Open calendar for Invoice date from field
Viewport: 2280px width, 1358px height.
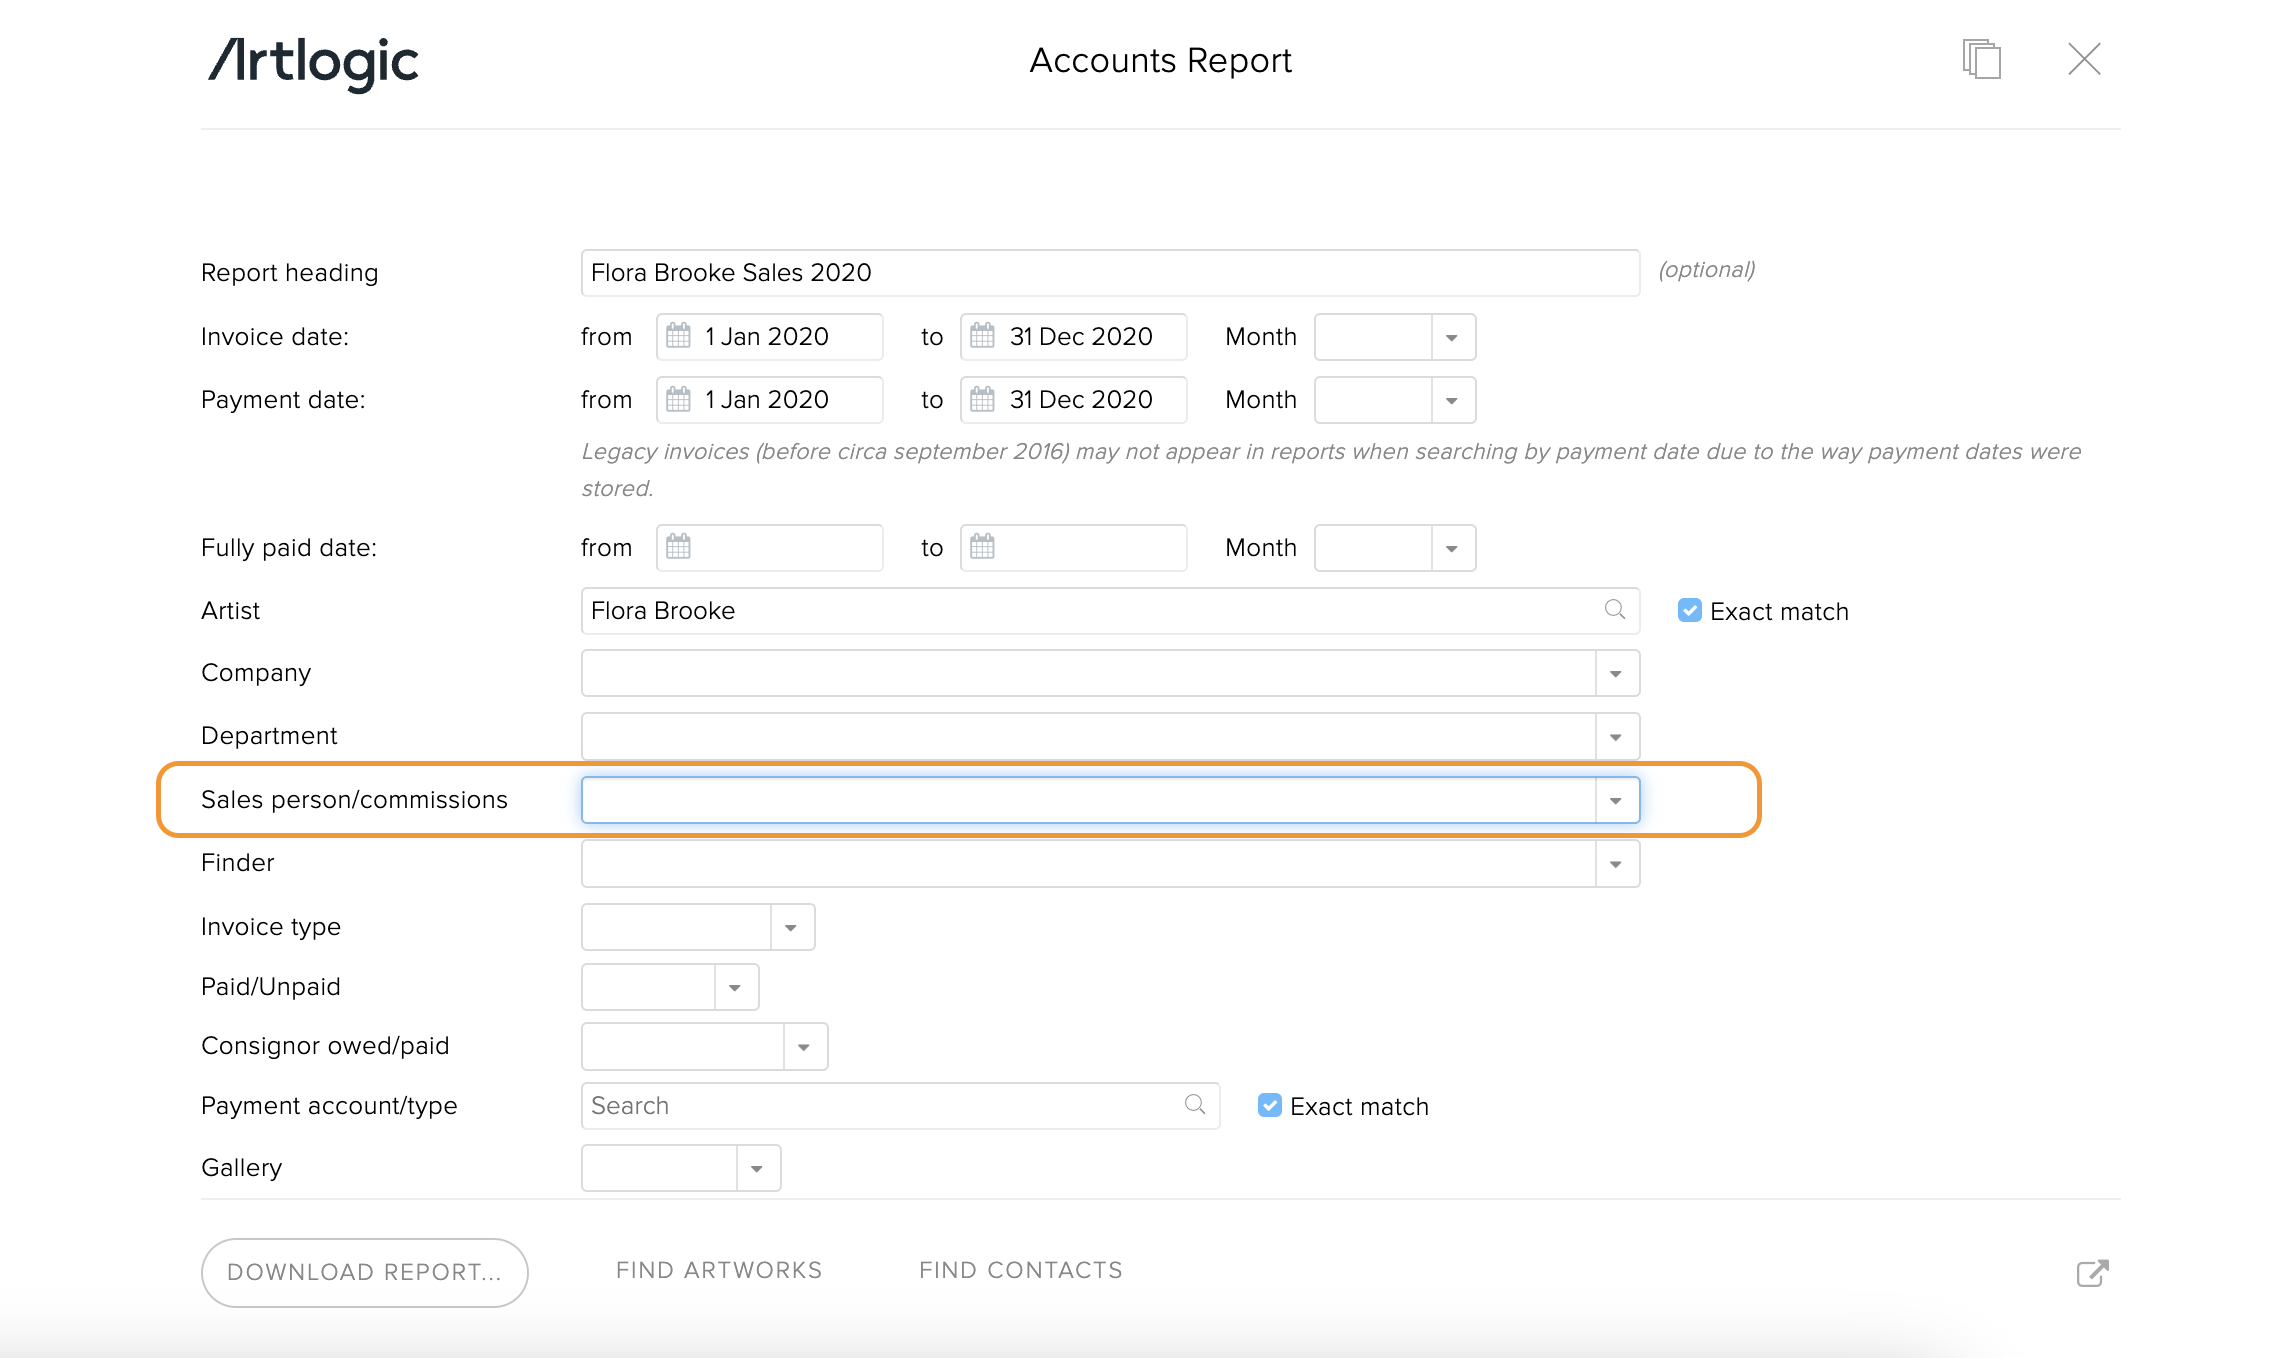678,336
